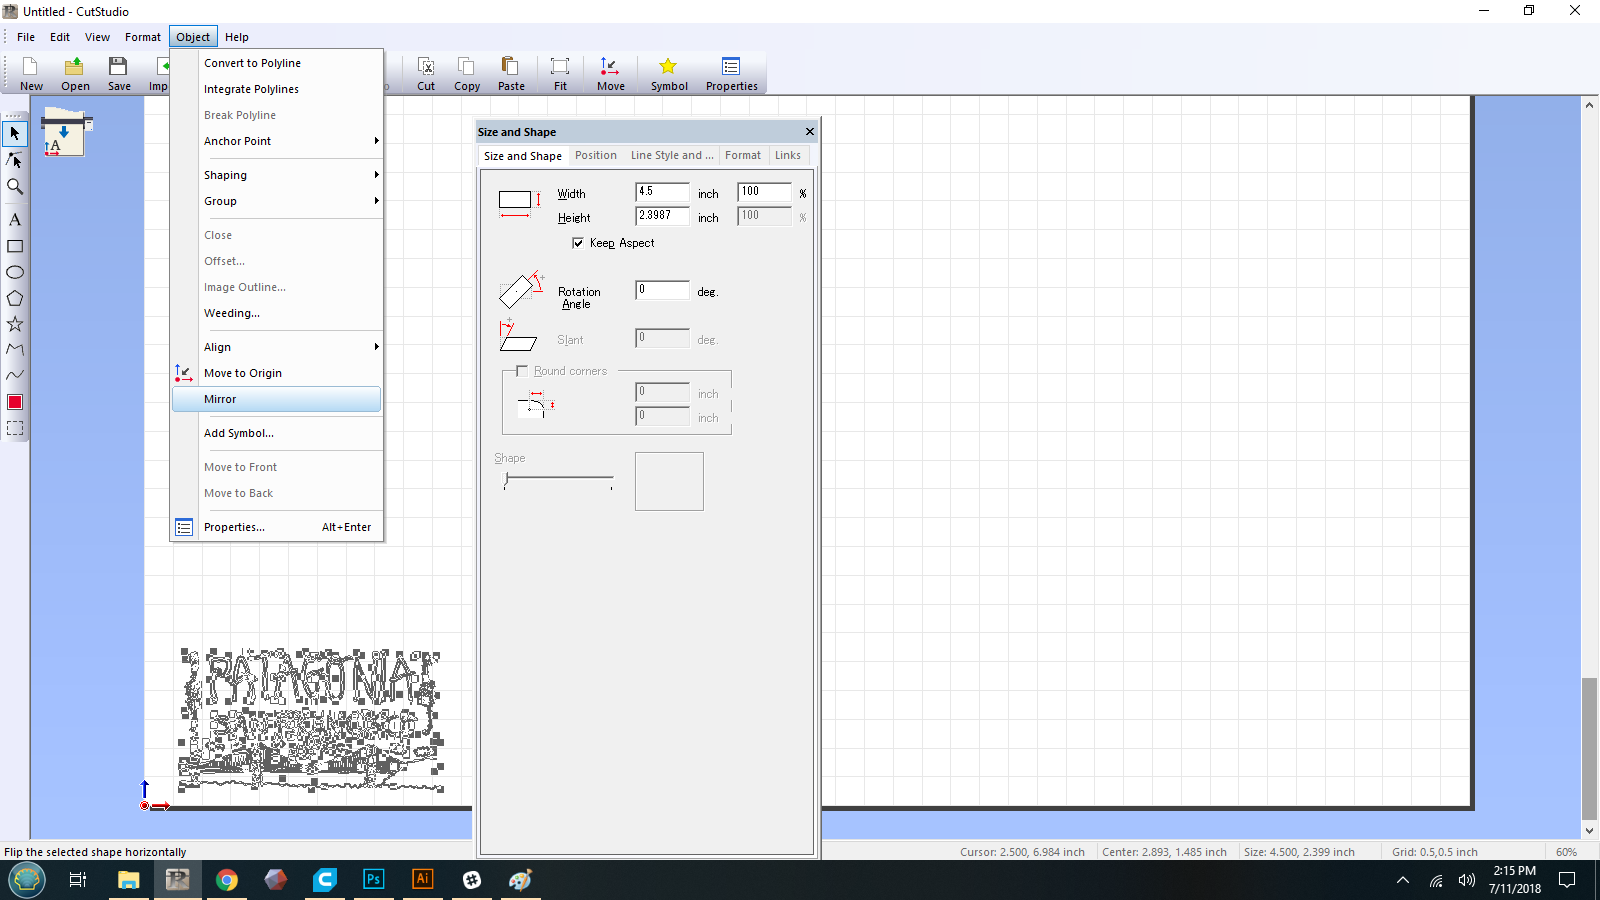Click the Height input field

point(662,216)
